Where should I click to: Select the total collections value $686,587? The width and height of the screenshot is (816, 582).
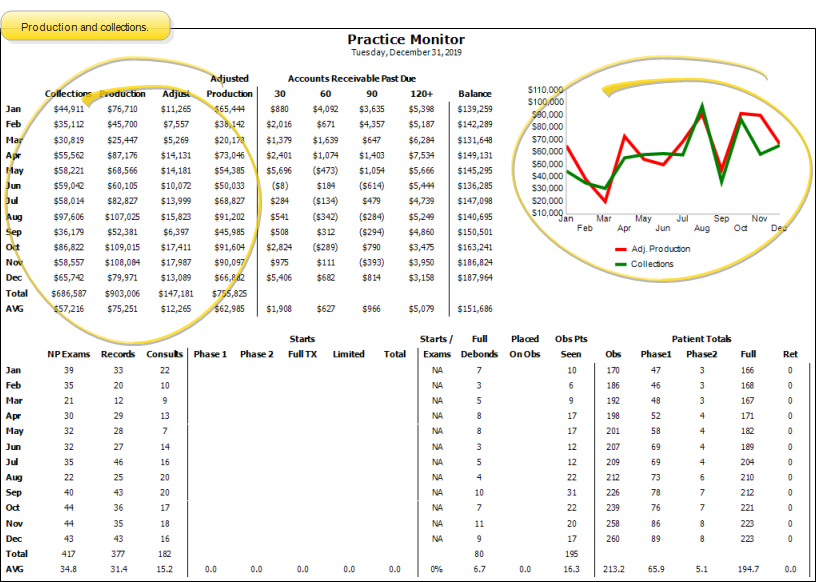tap(69, 294)
